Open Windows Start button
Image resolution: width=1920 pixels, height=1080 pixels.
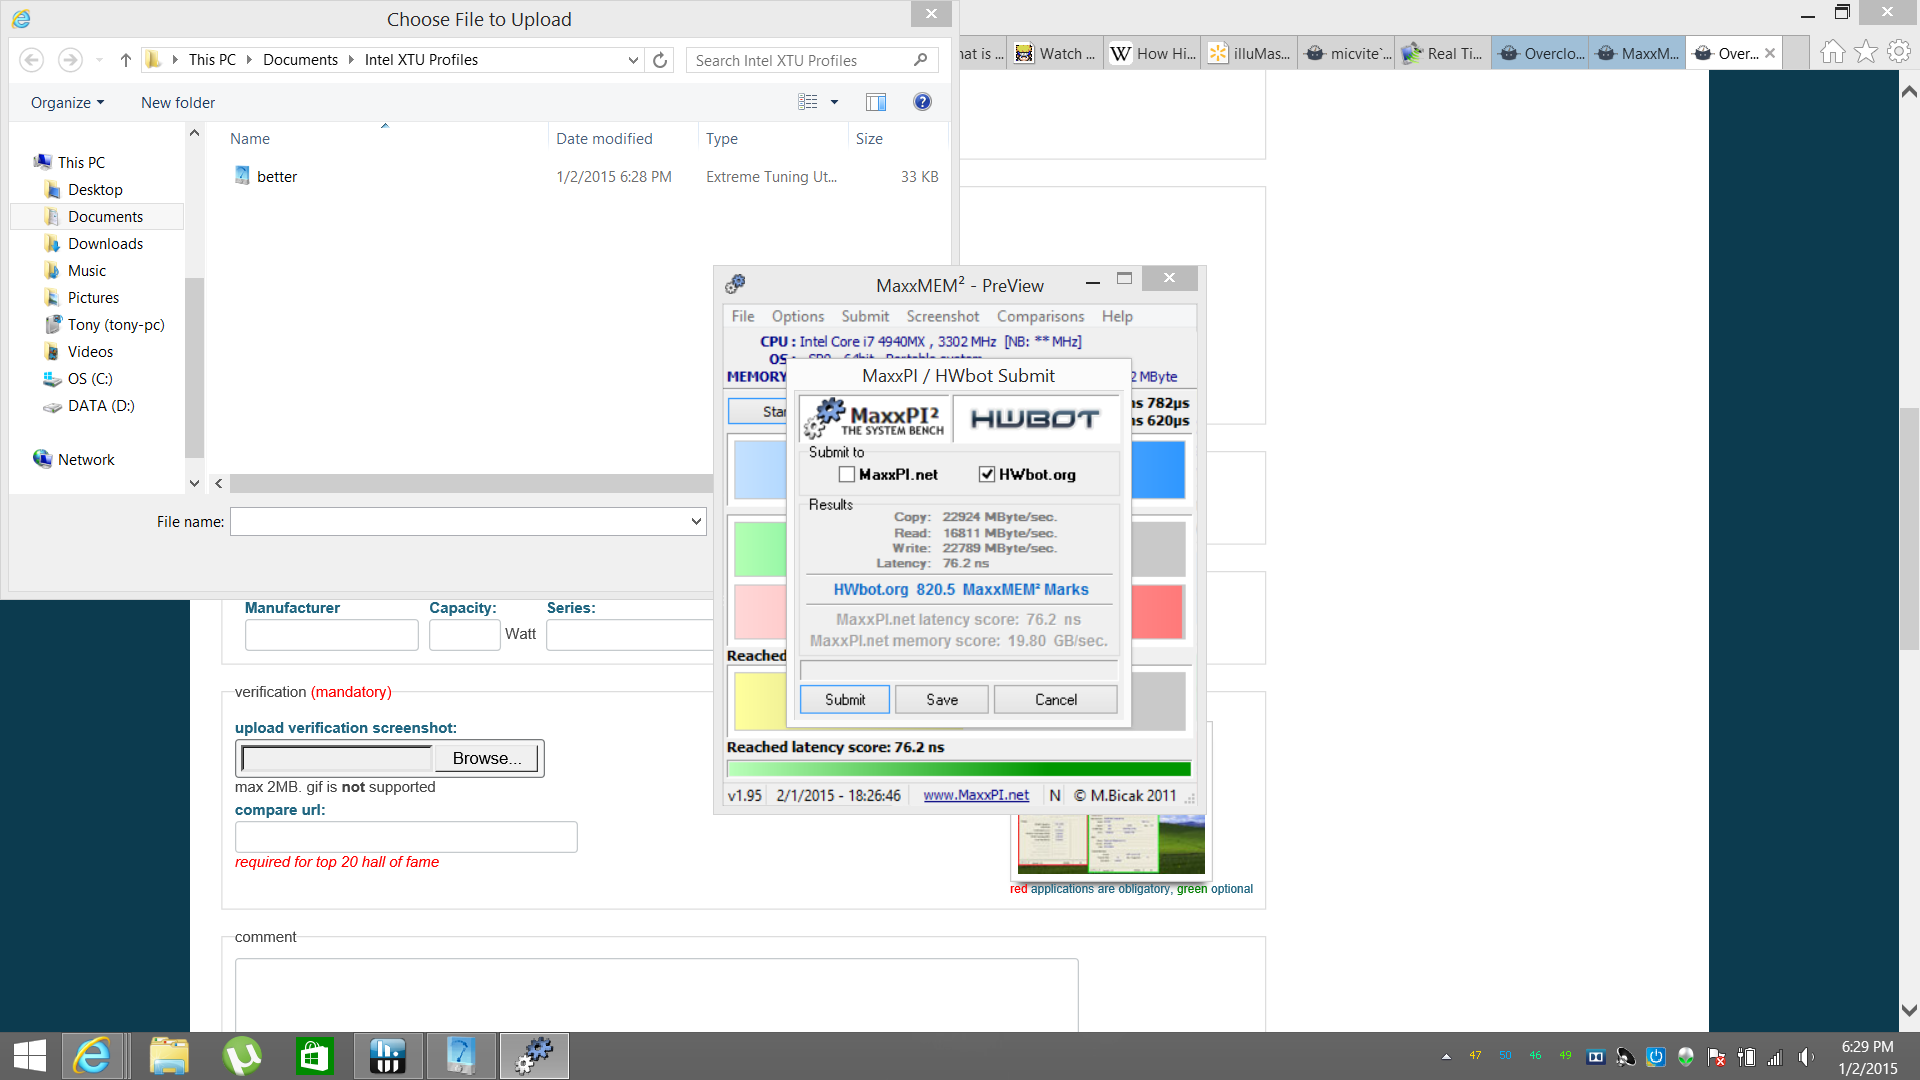(30, 1056)
